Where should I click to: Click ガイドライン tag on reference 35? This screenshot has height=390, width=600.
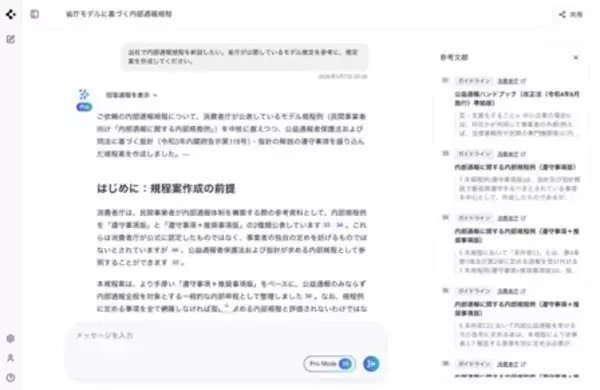click(x=474, y=291)
